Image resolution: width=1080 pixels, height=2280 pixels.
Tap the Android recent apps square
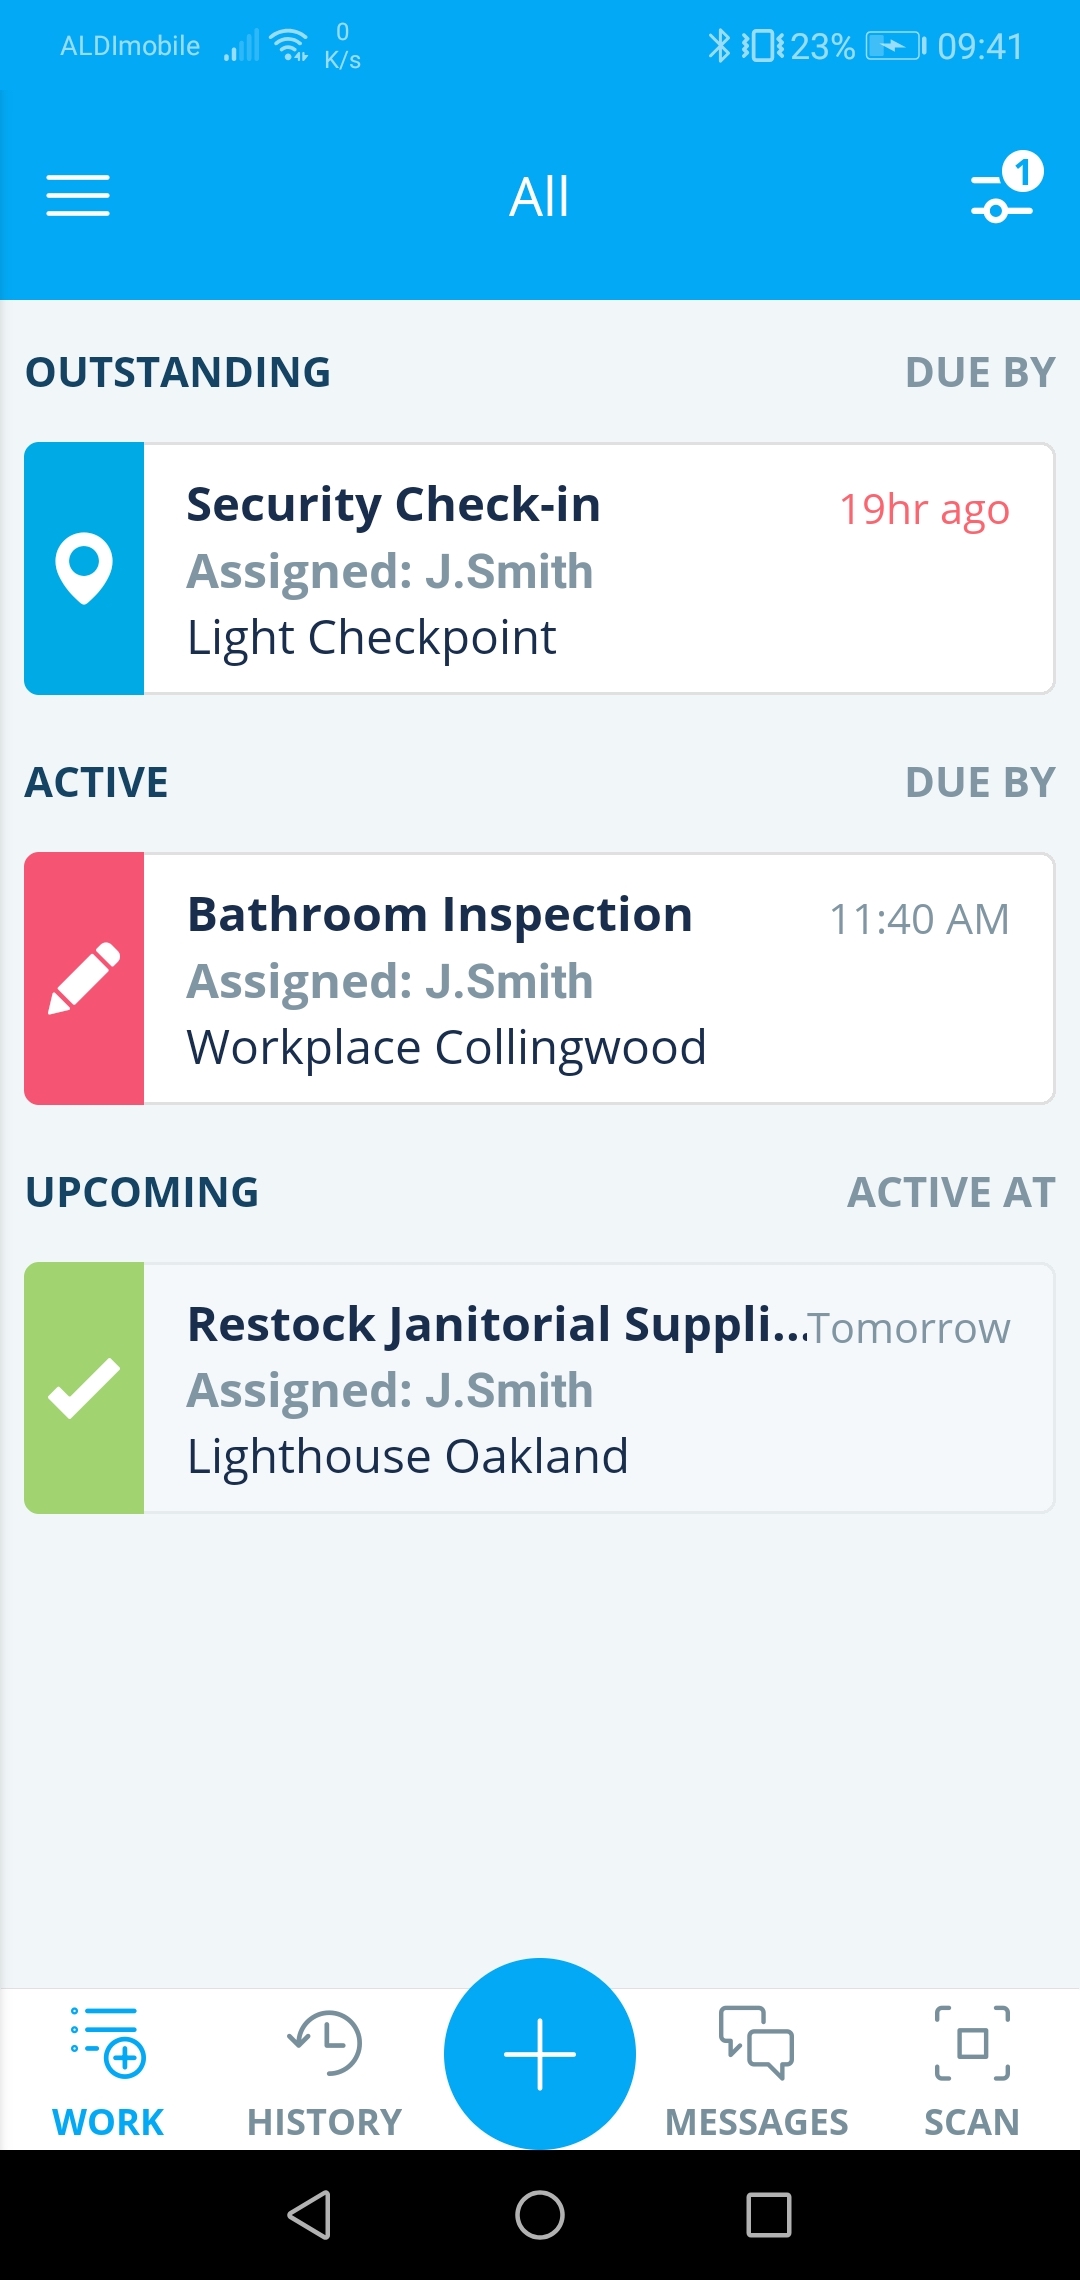click(x=769, y=2215)
